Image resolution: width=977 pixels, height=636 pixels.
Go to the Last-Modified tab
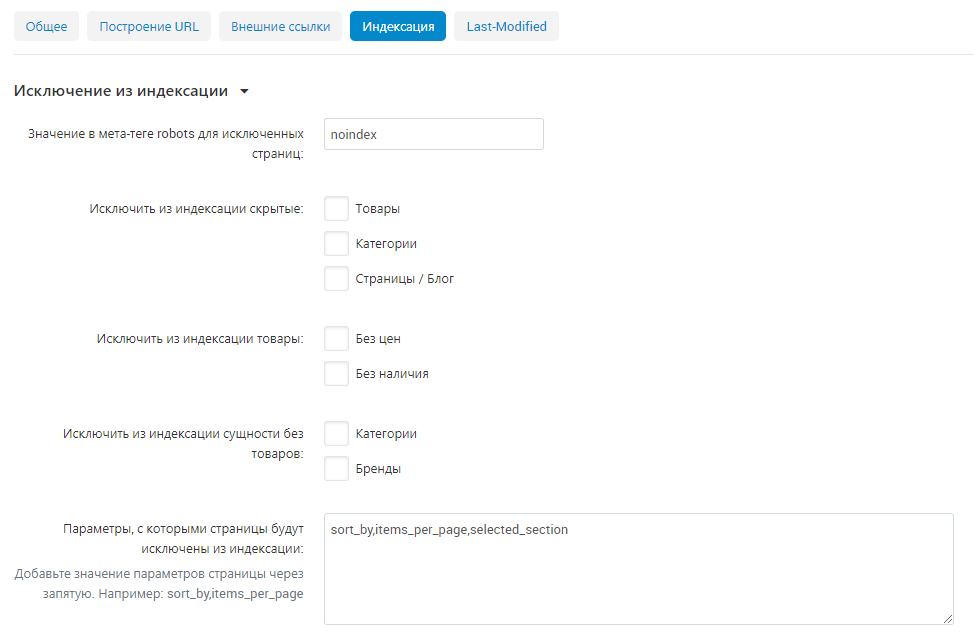(507, 26)
